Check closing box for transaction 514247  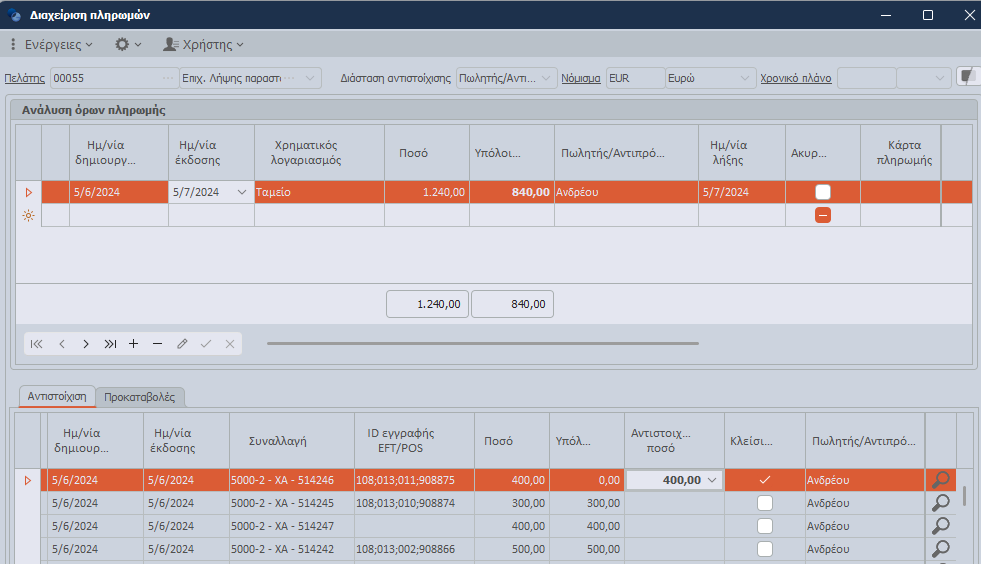click(765, 526)
